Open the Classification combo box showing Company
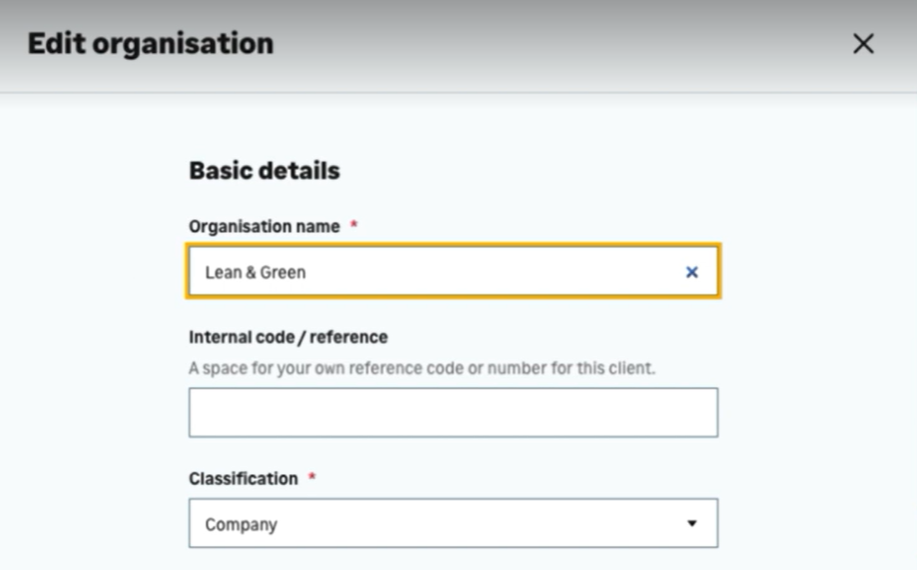 (x=452, y=523)
